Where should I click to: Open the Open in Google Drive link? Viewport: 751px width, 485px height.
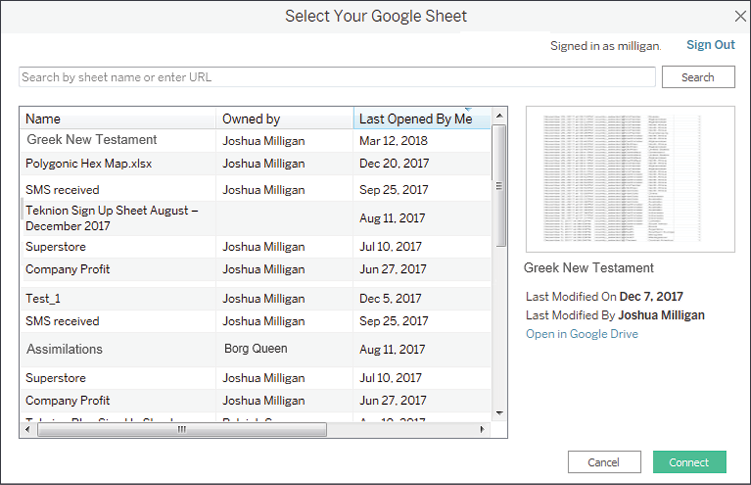click(582, 334)
